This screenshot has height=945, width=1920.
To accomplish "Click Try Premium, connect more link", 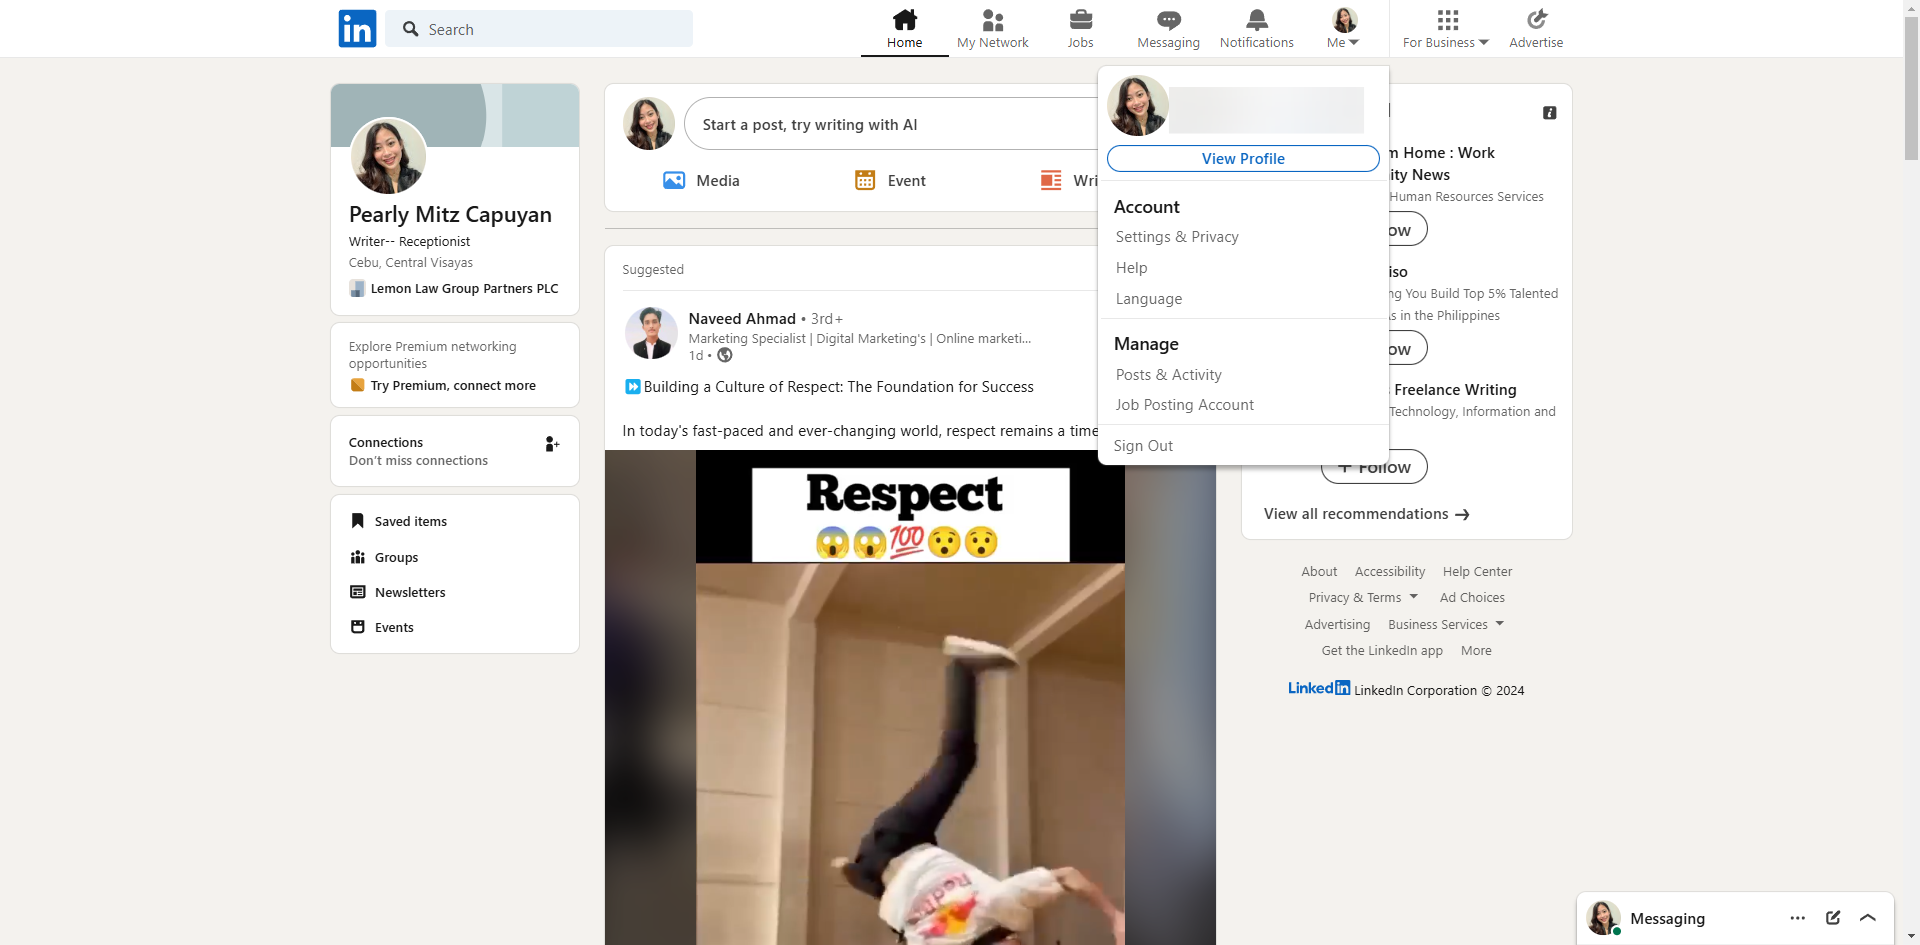I will 453,385.
